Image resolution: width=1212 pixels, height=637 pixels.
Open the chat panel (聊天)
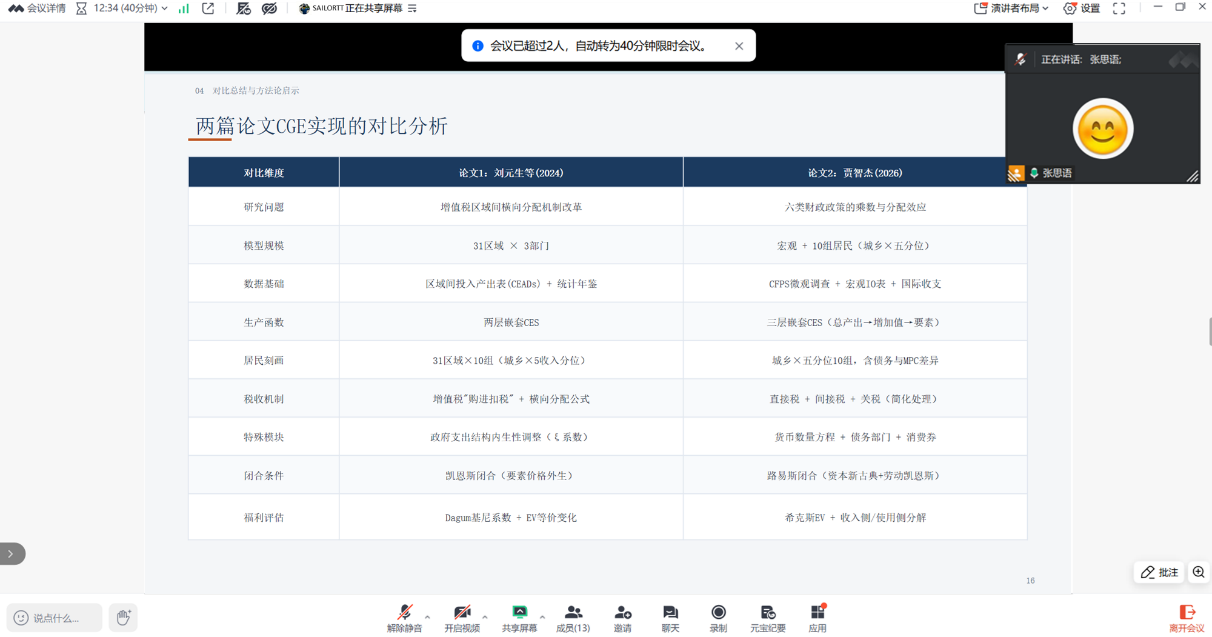(670, 618)
